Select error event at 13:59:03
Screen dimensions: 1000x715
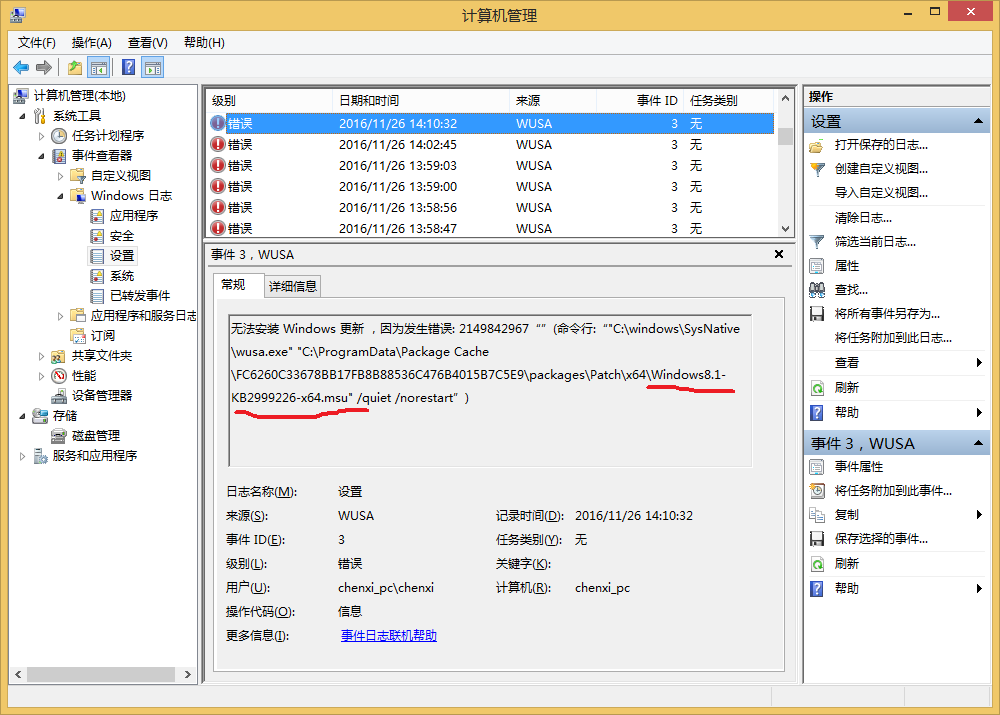[490, 166]
